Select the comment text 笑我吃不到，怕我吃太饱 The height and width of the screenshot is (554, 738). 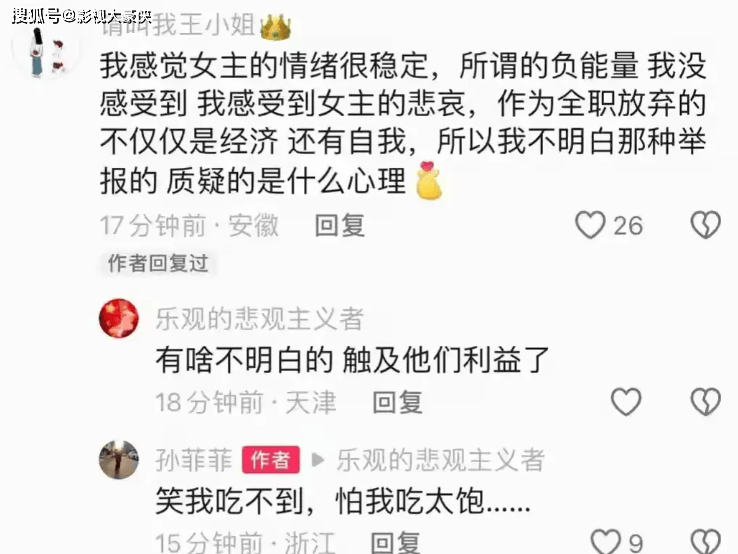(x=343, y=501)
